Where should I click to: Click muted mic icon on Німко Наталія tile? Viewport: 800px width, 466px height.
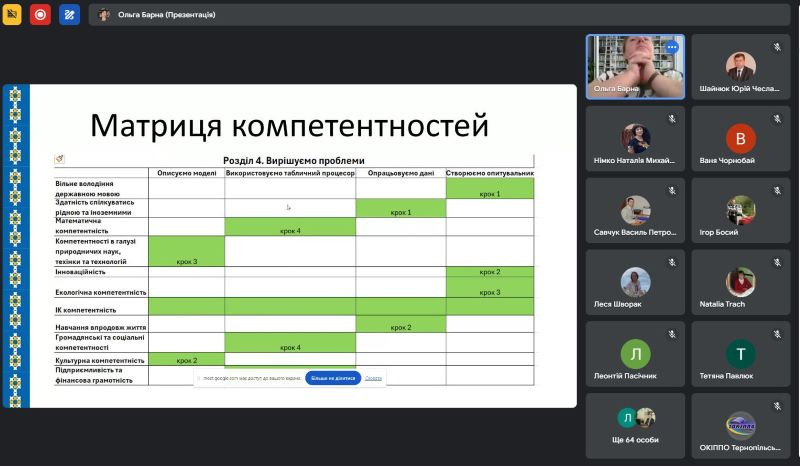point(672,118)
